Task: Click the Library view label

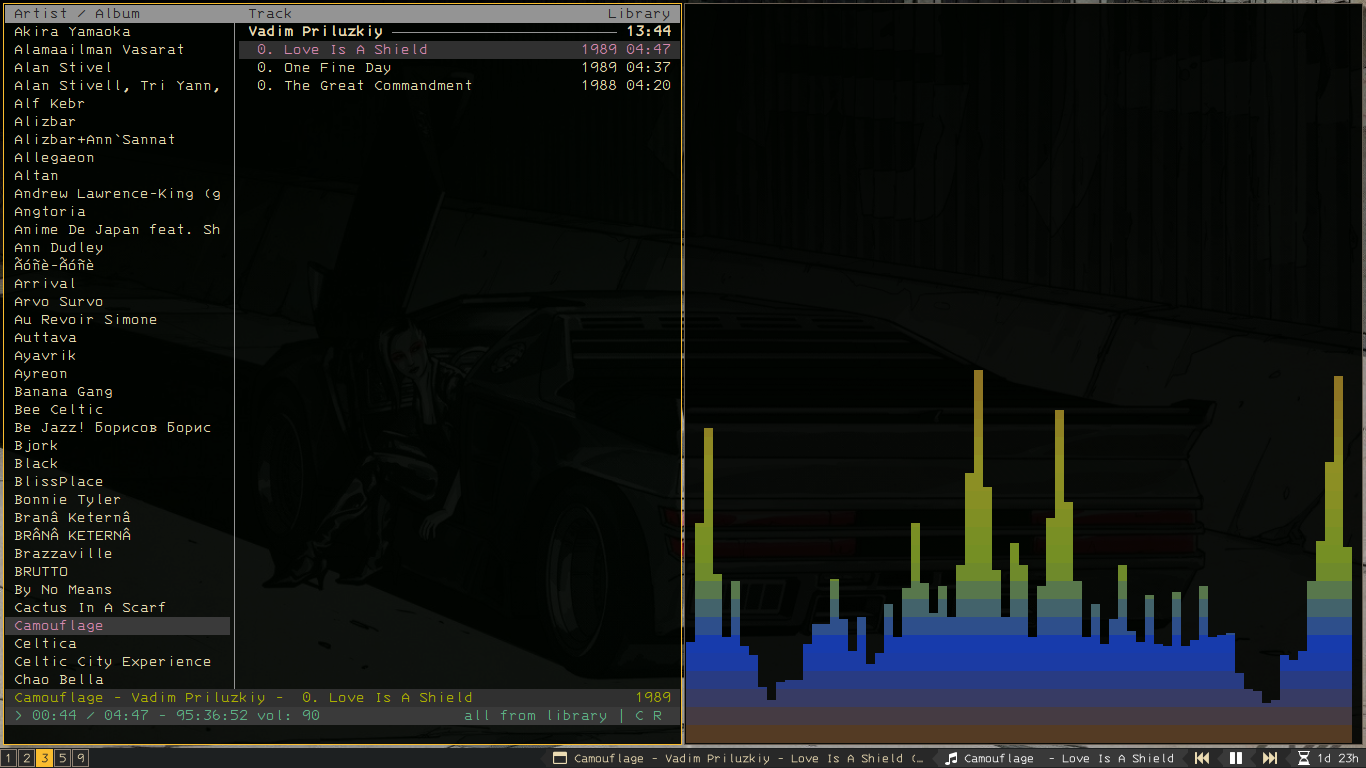Action: (x=639, y=14)
